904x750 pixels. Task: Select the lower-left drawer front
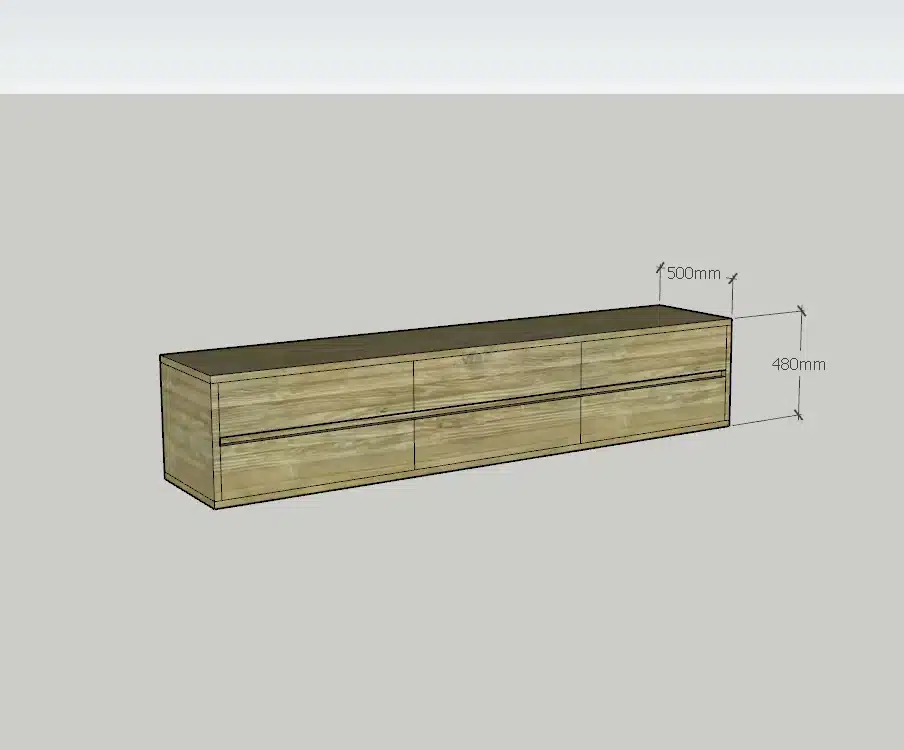pyautogui.click(x=316, y=463)
